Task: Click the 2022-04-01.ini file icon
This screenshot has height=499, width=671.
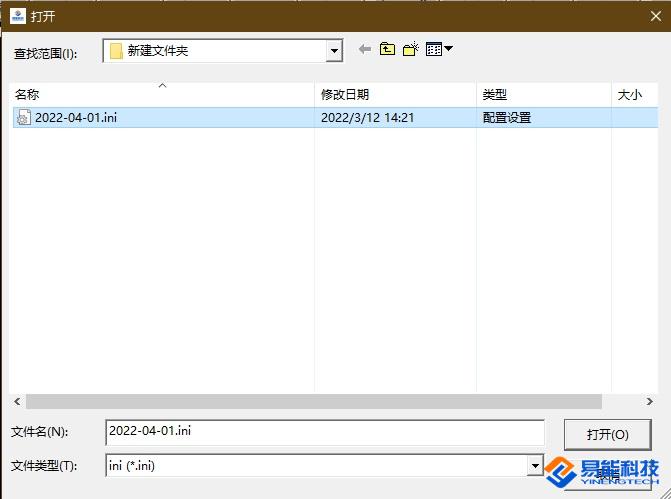Action: coord(23,118)
